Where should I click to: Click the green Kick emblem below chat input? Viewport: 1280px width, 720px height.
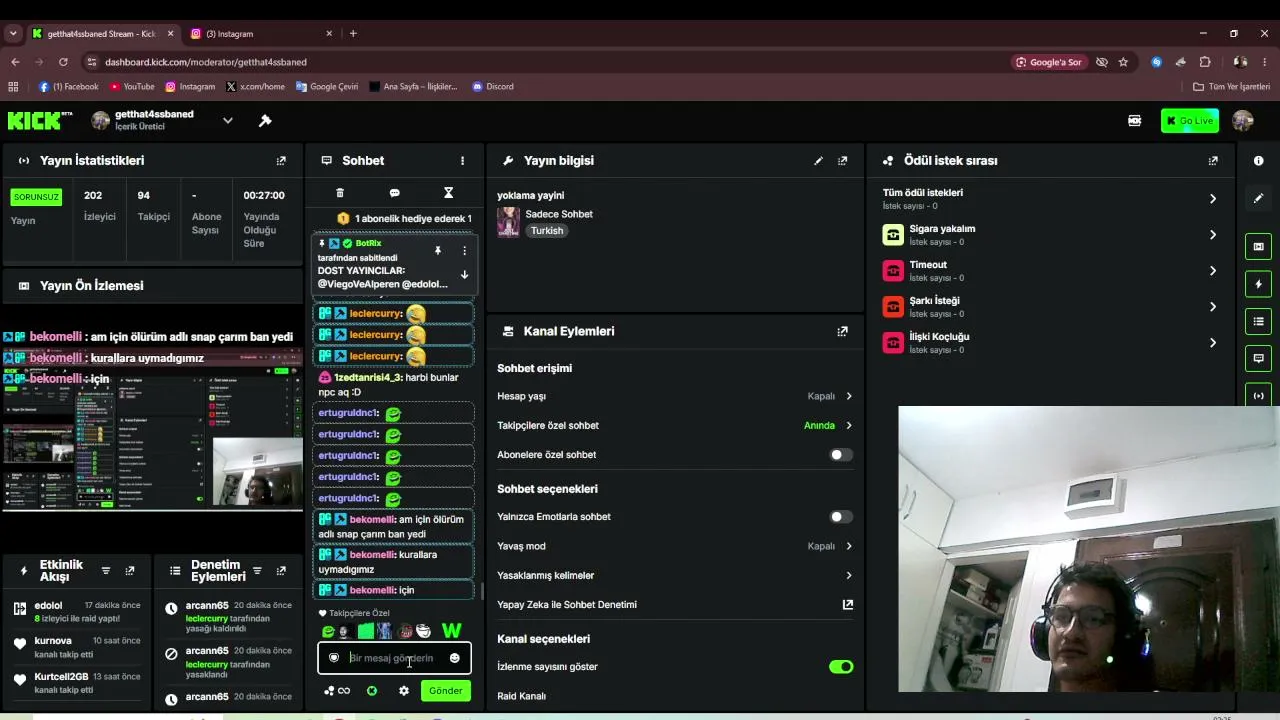pos(372,691)
